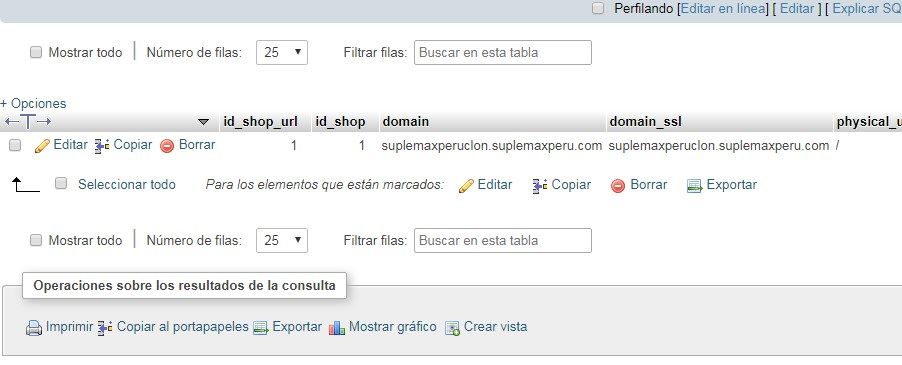Click the domain_ssl cell value

pyautogui.click(x=718, y=146)
